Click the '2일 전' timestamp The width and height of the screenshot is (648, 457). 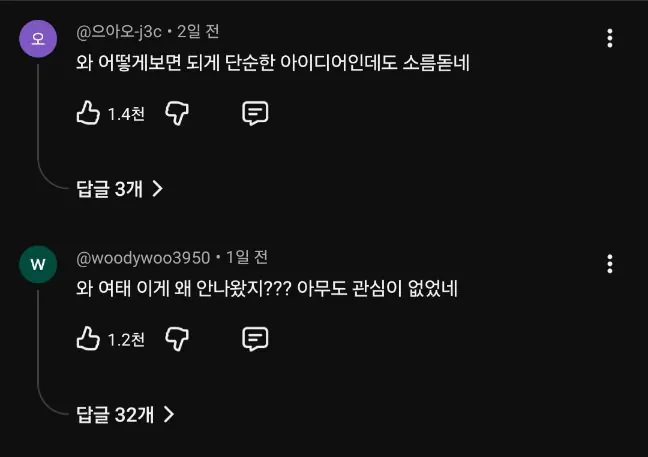pos(198,32)
